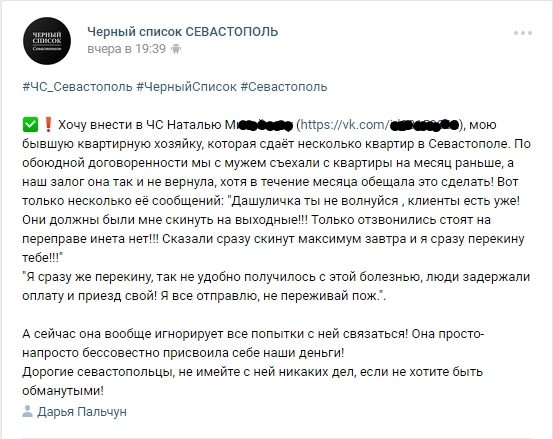The image size is (553, 439).
Task: Open author Дарья Пальчун's profile
Action: click(x=82, y=411)
